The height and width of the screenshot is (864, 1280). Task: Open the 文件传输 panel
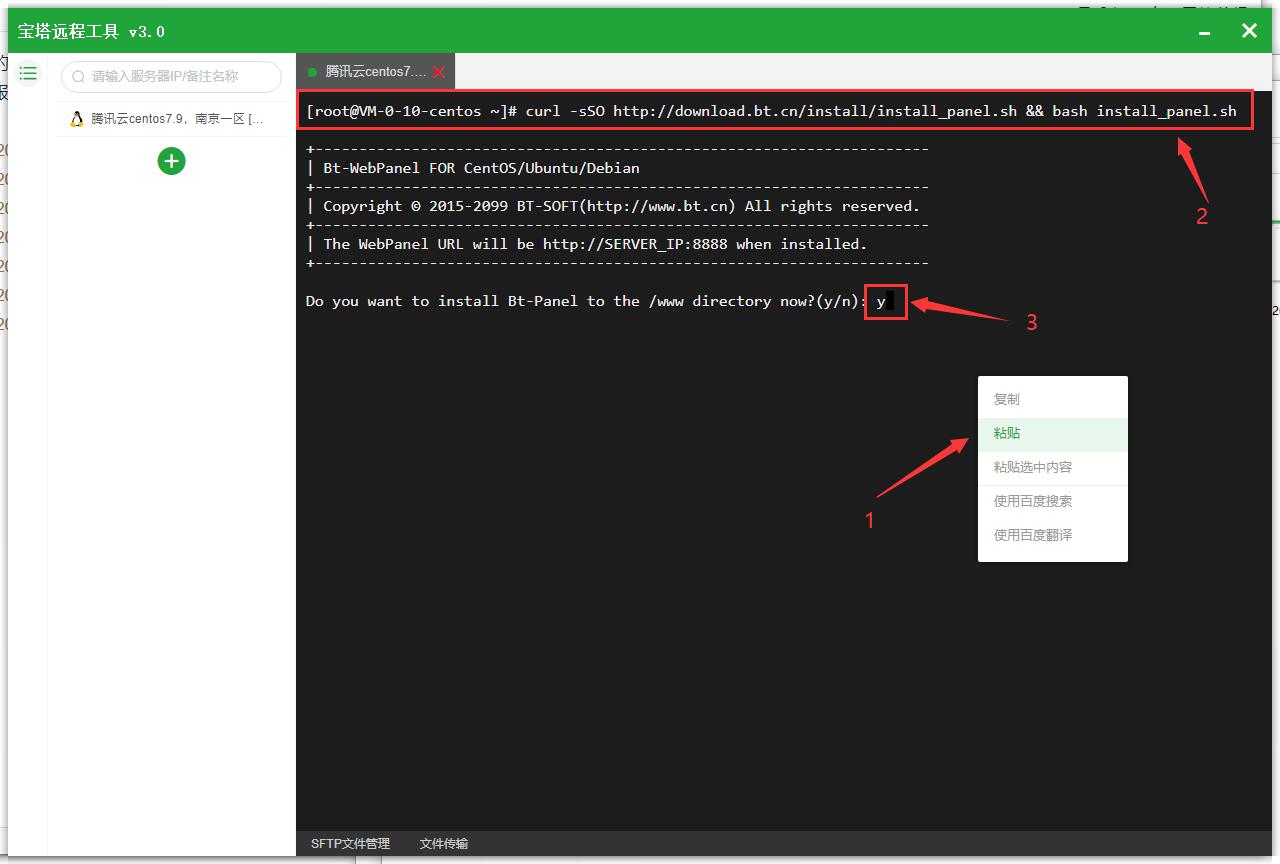[443, 843]
